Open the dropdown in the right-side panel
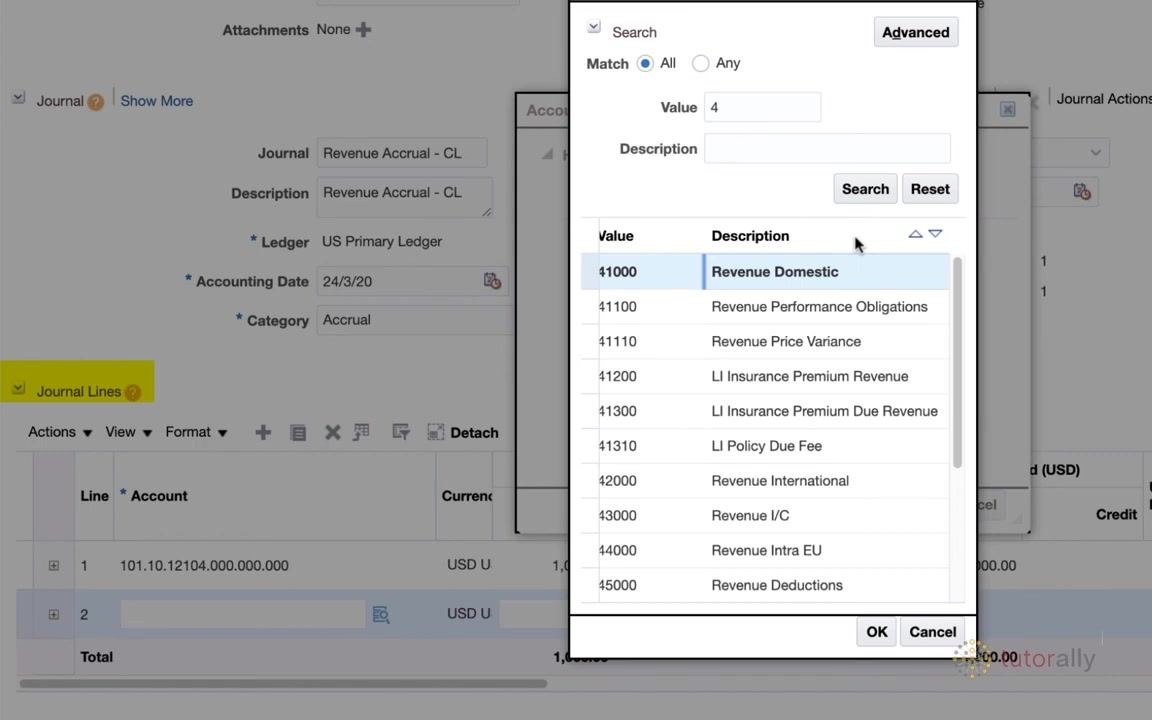1152x720 pixels. coord(1095,153)
